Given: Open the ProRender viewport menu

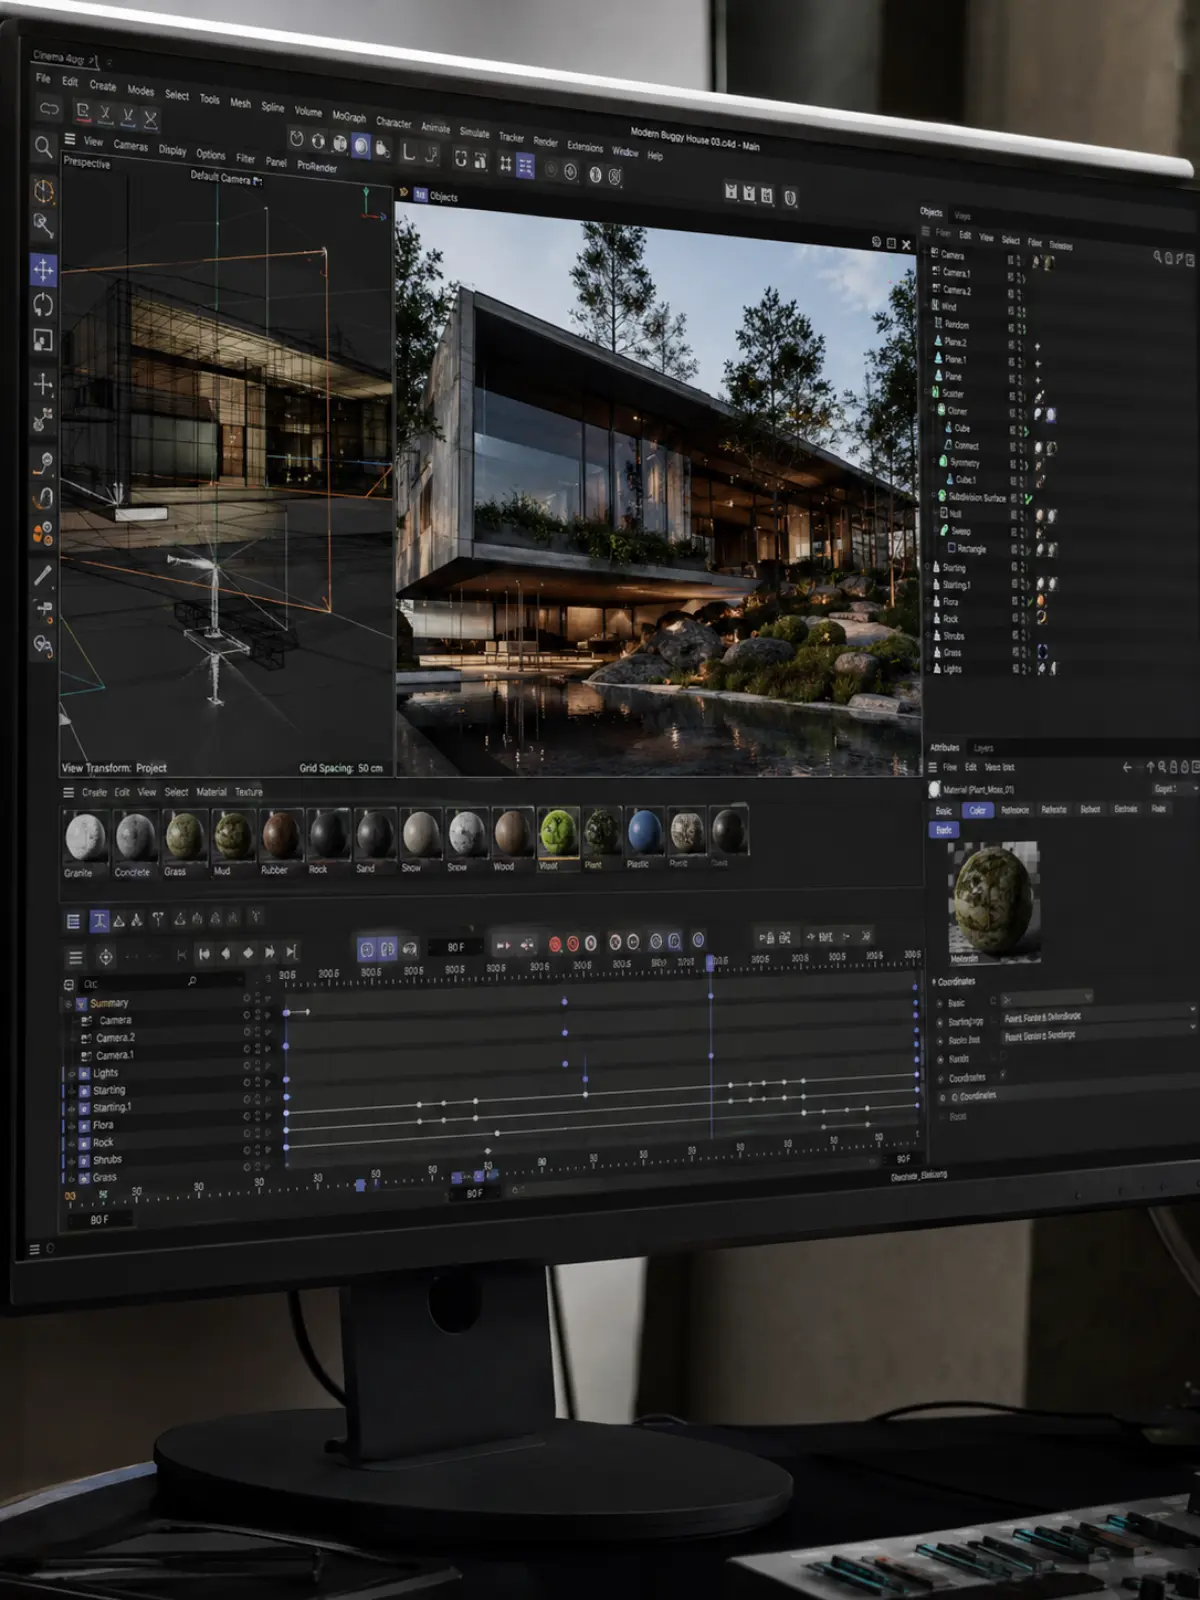Looking at the screenshot, I should point(317,167).
